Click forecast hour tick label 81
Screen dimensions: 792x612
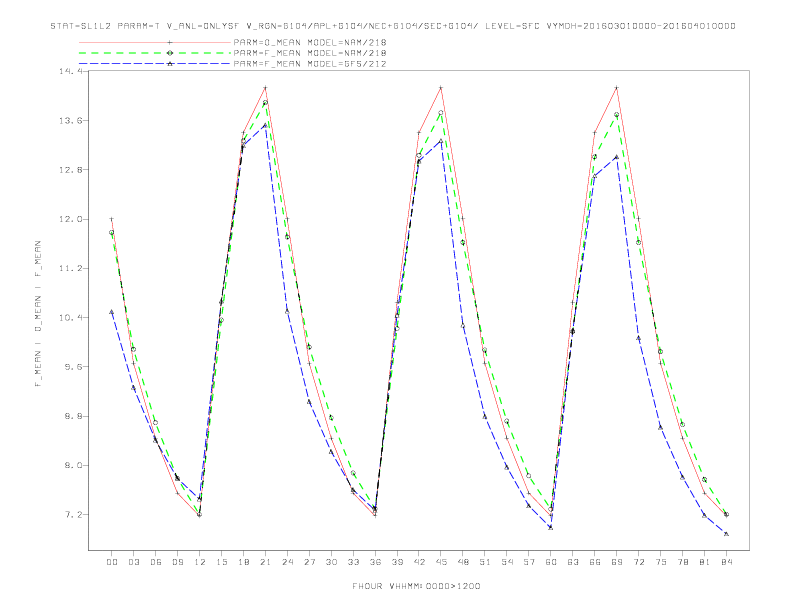click(x=705, y=562)
